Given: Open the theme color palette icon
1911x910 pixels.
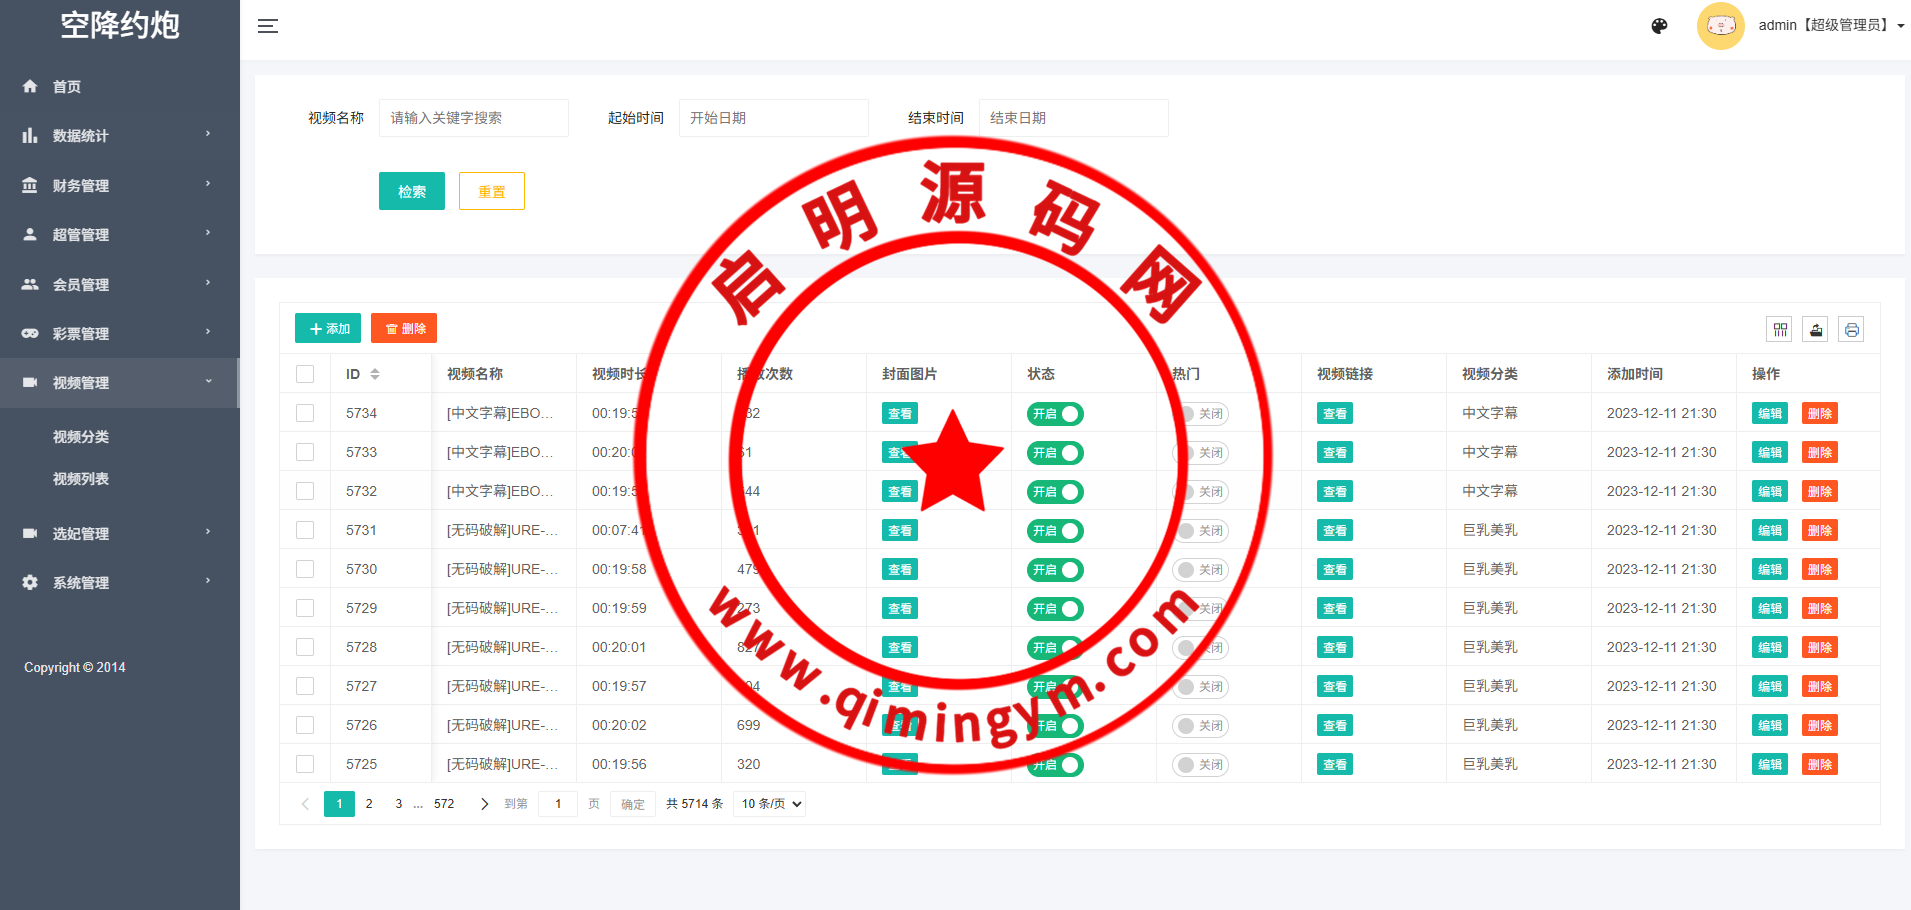Looking at the screenshot, I should click(x=1659, y=26).
